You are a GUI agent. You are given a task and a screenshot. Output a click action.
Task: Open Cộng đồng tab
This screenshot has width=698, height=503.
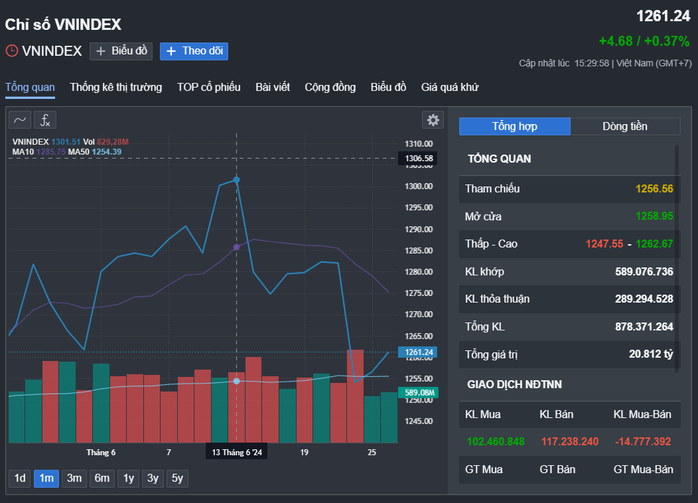coord(330,87)
